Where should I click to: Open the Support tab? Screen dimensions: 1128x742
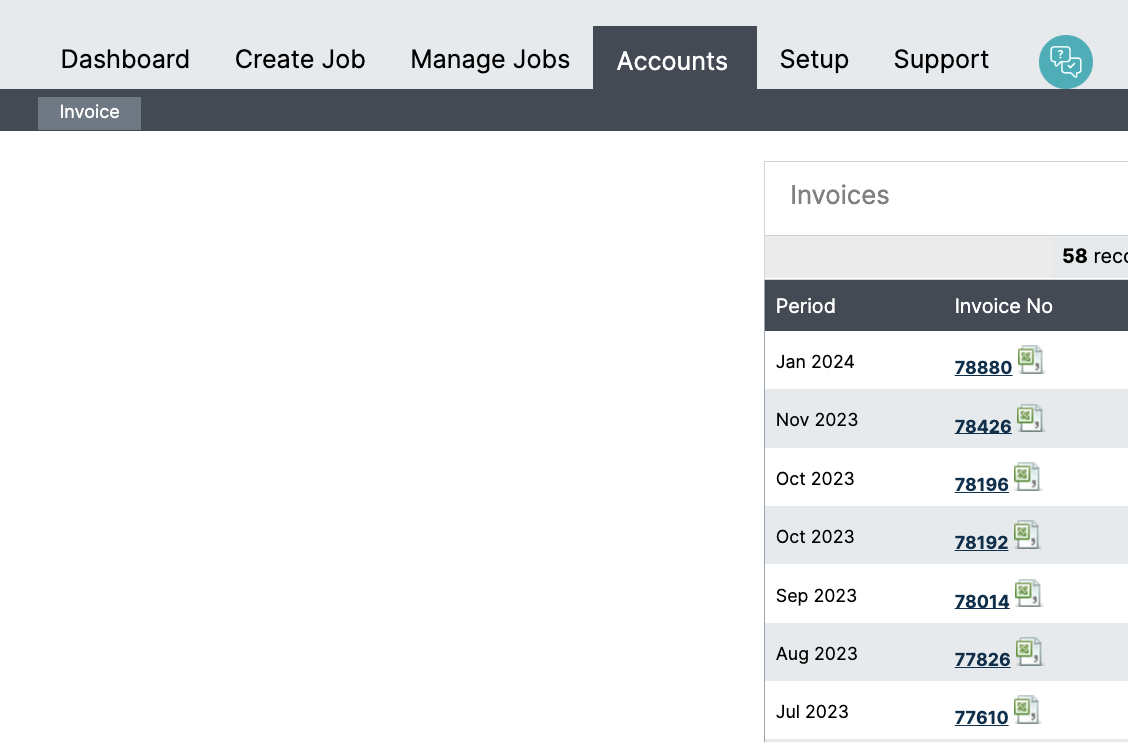941,59
